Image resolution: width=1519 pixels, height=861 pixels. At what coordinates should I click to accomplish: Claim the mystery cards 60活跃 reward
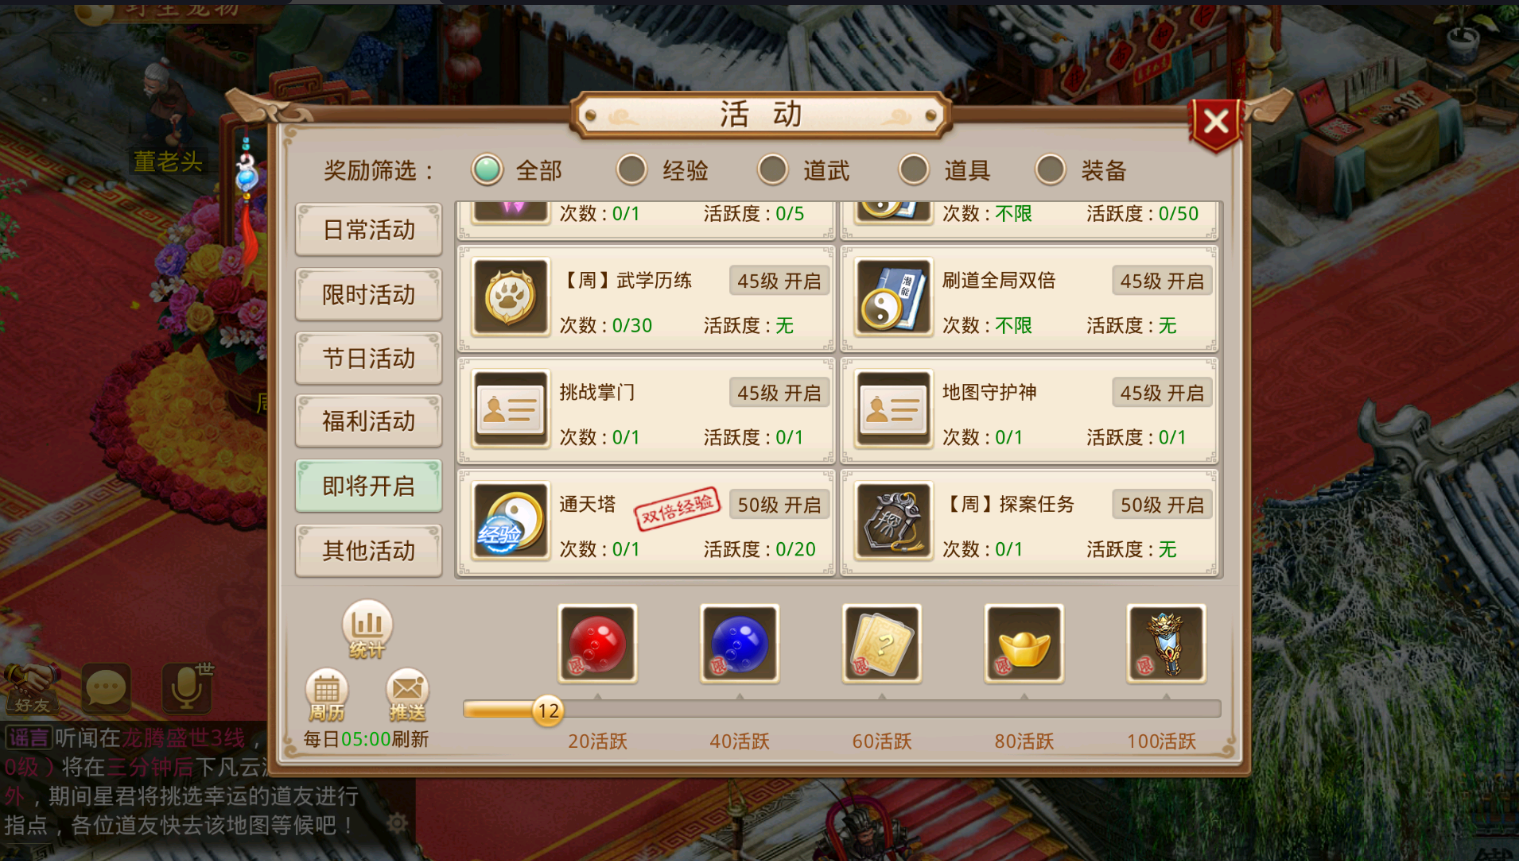(881, 643)
